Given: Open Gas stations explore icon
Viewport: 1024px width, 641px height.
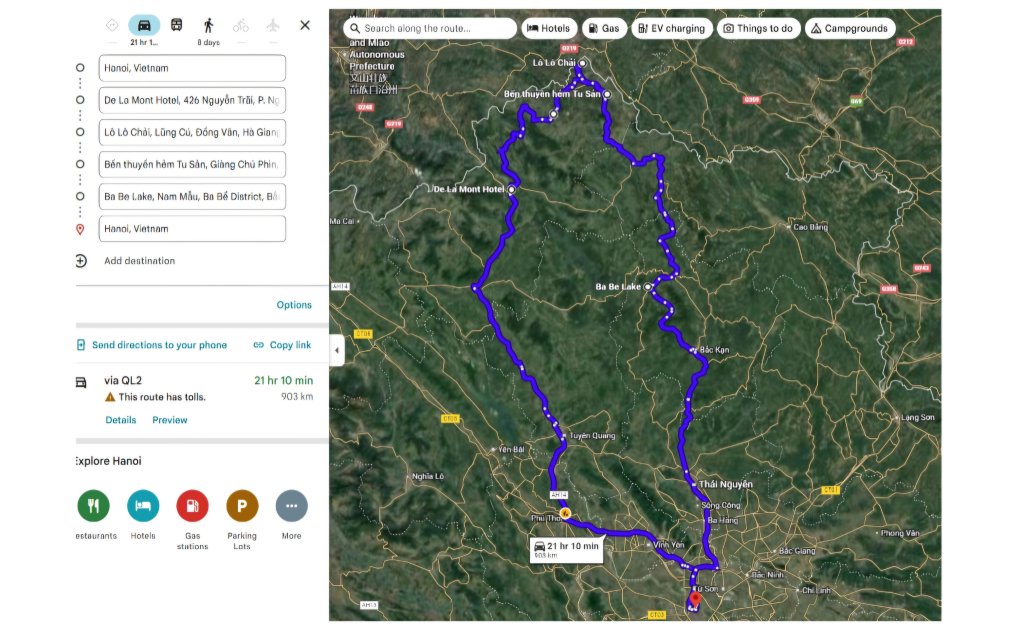Looking at the screenshot, I should (192, 506).
